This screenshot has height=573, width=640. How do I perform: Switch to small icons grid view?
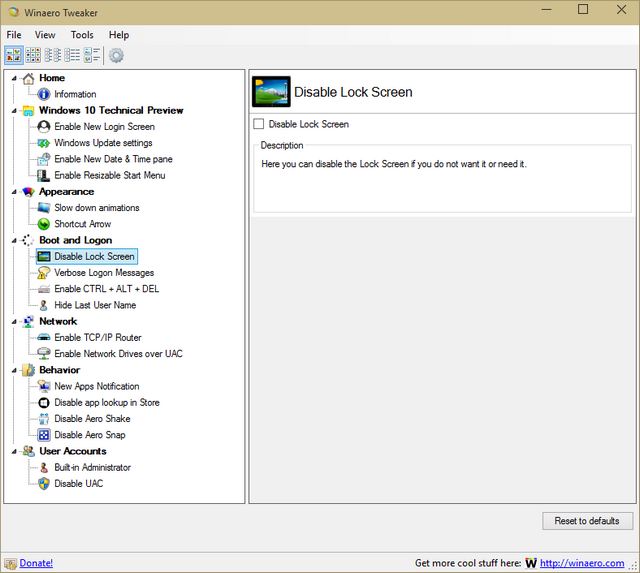click(33, 55)
